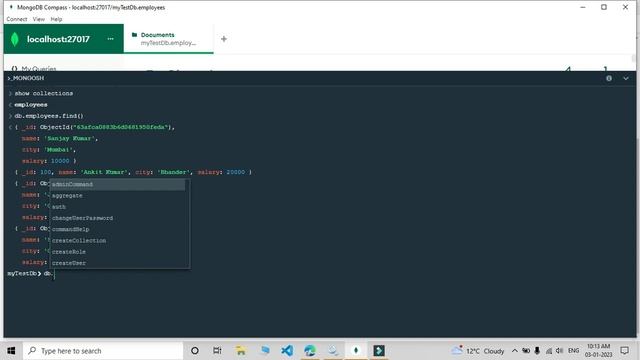Click the 'employees' output text
Image resolution: width=640 pixels, height=360 pixels.
coord(31,105)
